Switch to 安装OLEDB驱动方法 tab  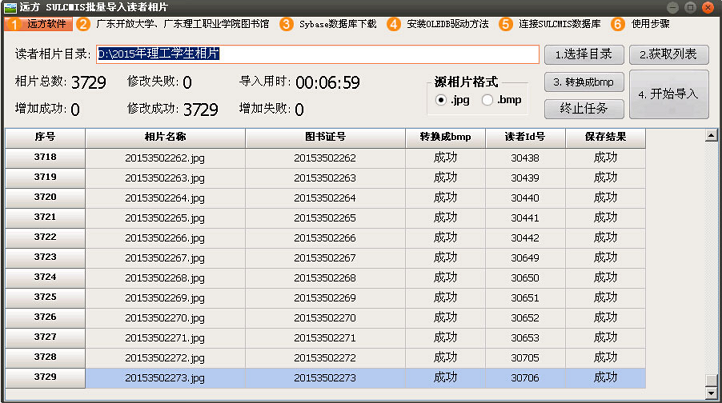click(x=438, y=24)
